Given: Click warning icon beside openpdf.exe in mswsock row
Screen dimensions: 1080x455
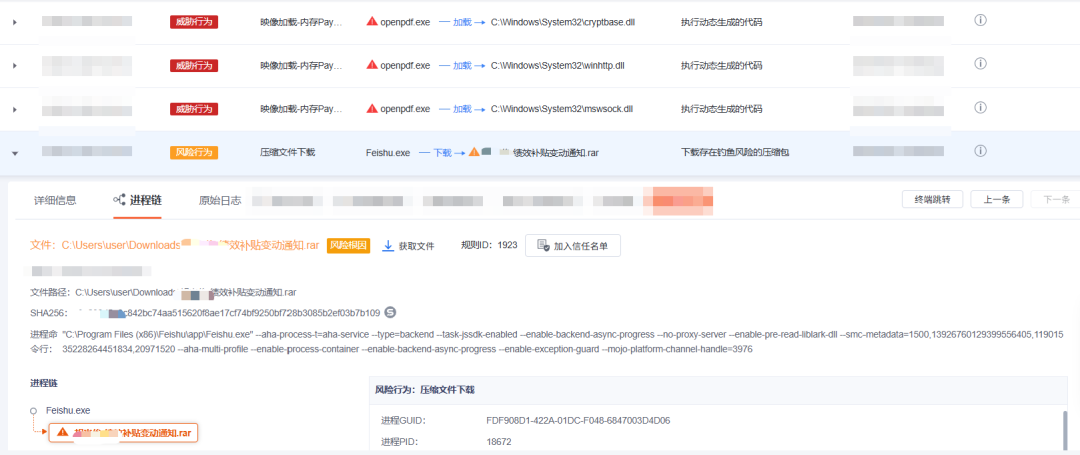Looking at the screenshot, I should 372,108.
